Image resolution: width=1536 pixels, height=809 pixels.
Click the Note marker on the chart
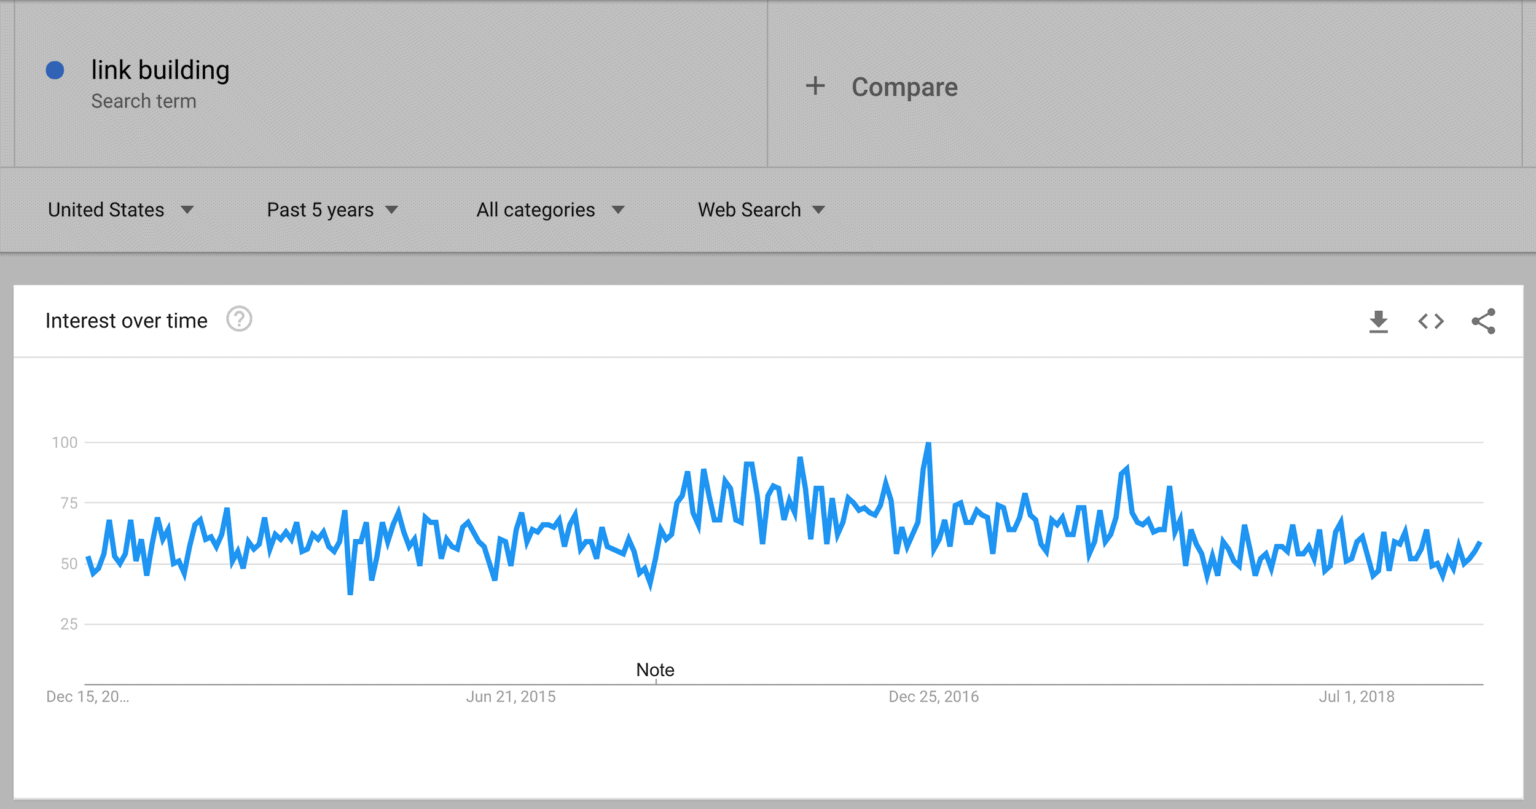tap(655, 670)
